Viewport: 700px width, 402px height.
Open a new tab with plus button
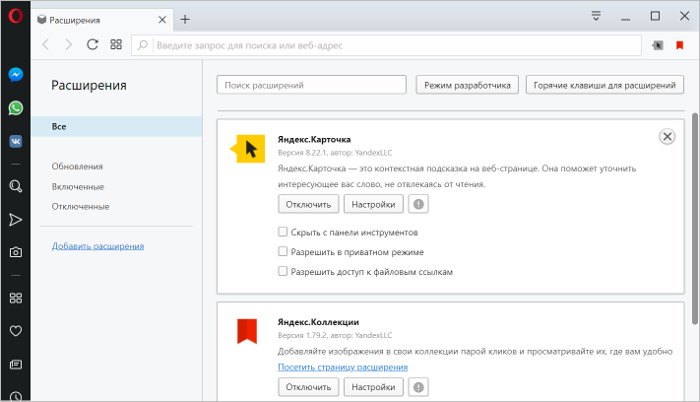tap(185, 20)
